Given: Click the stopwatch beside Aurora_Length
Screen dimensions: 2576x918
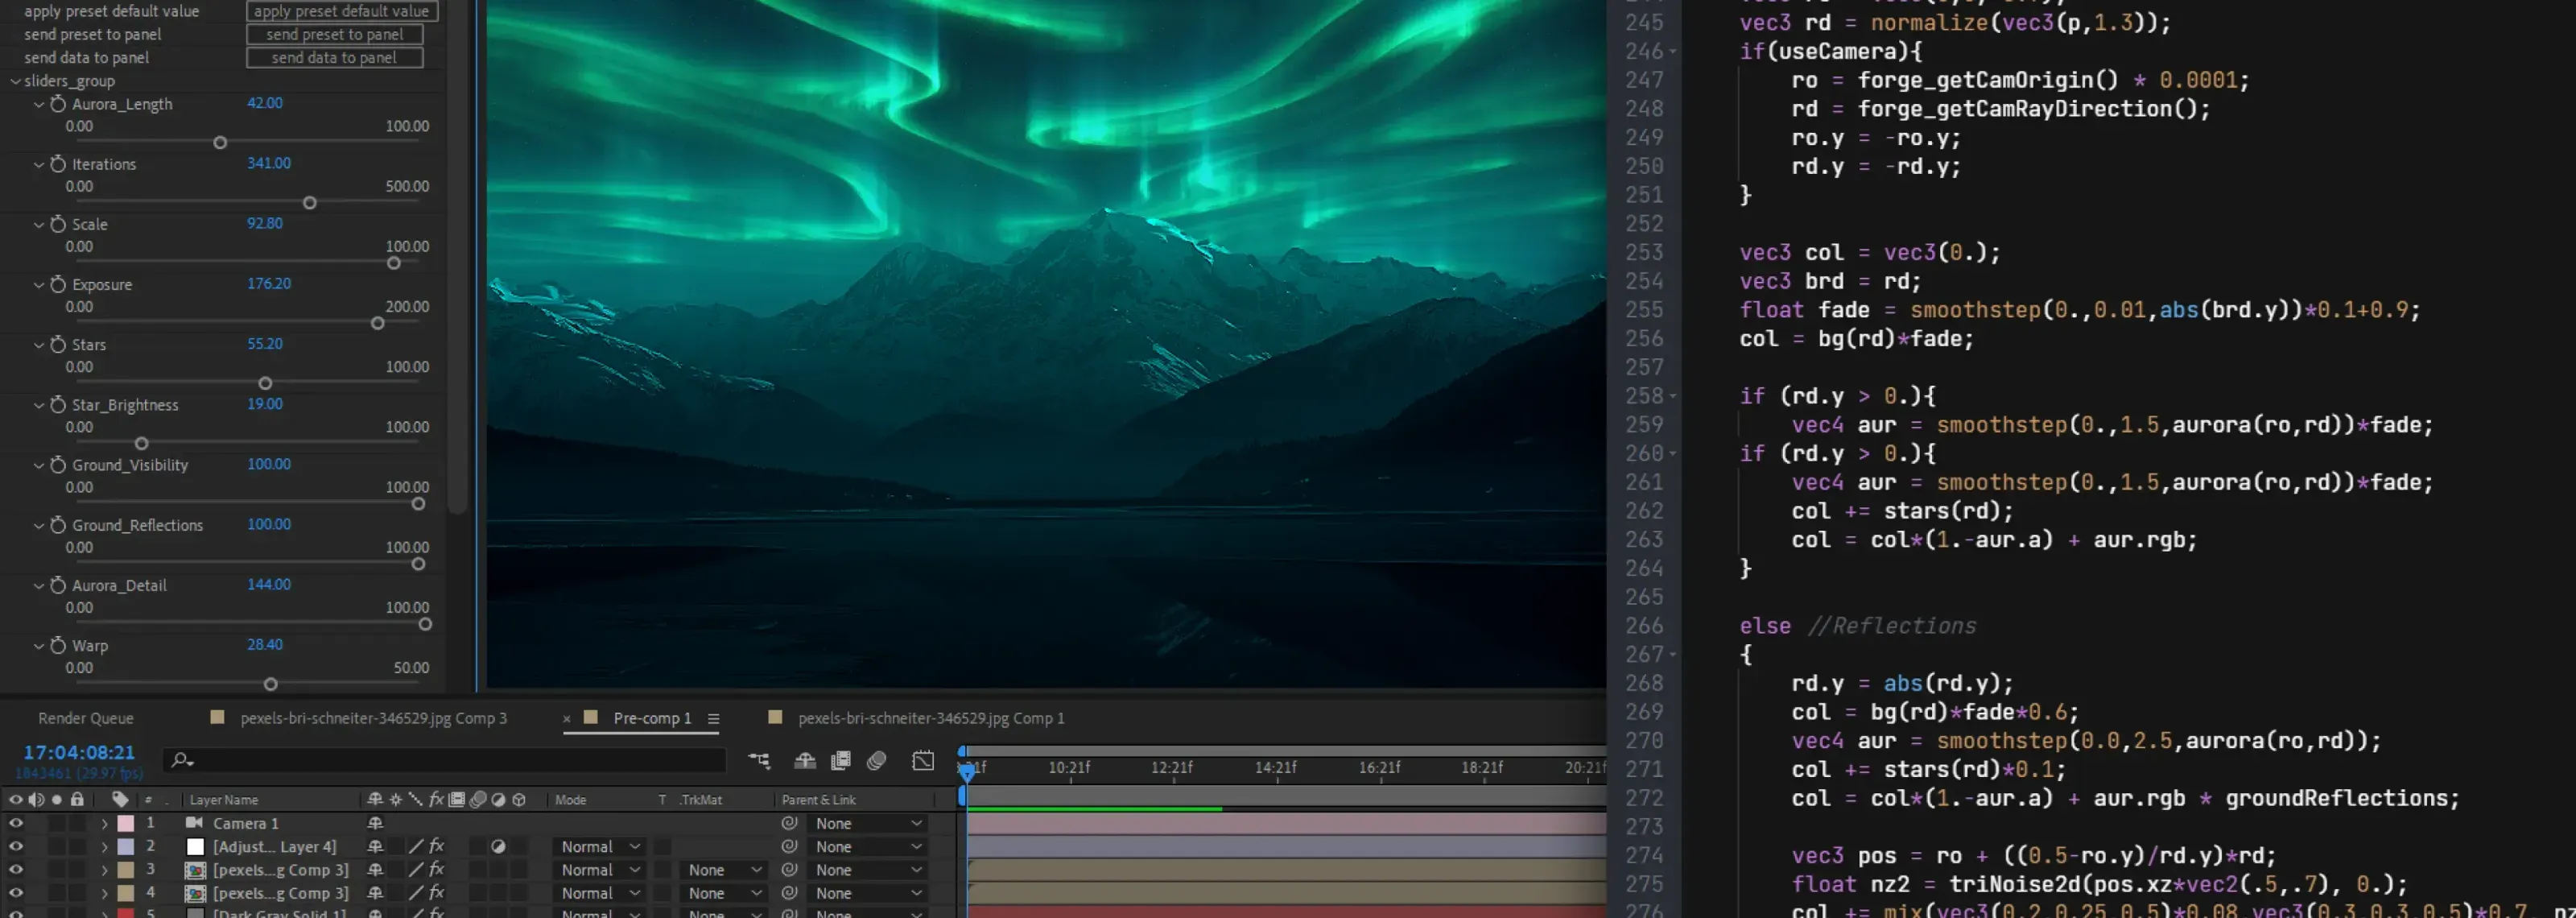Looking at the screenshot, I should point(58,104).
